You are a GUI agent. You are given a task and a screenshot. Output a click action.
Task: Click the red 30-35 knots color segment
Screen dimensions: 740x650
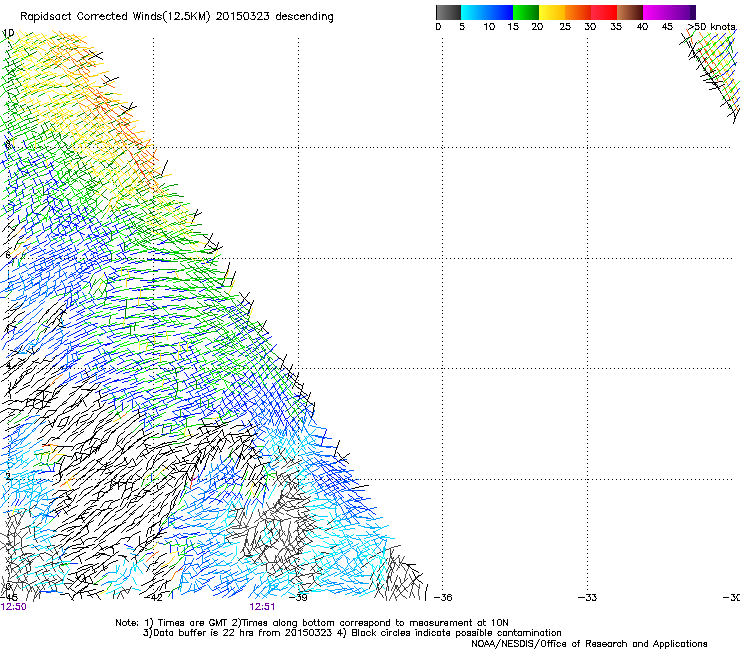(x=604, y=12)
